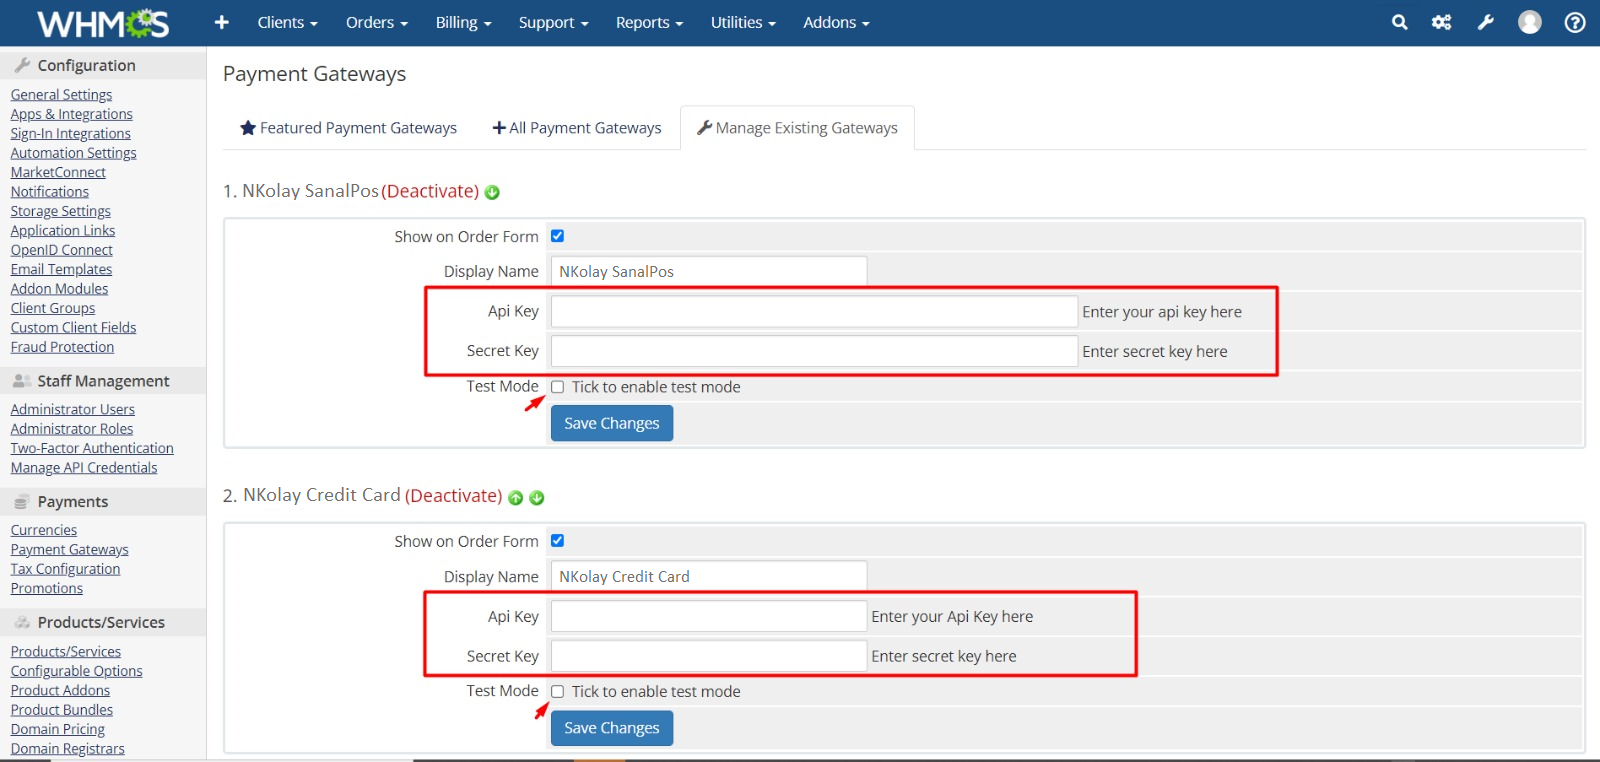Open the search magnifier icon
Screen dimensions: 1600x762
click(x=1399, y=22)
